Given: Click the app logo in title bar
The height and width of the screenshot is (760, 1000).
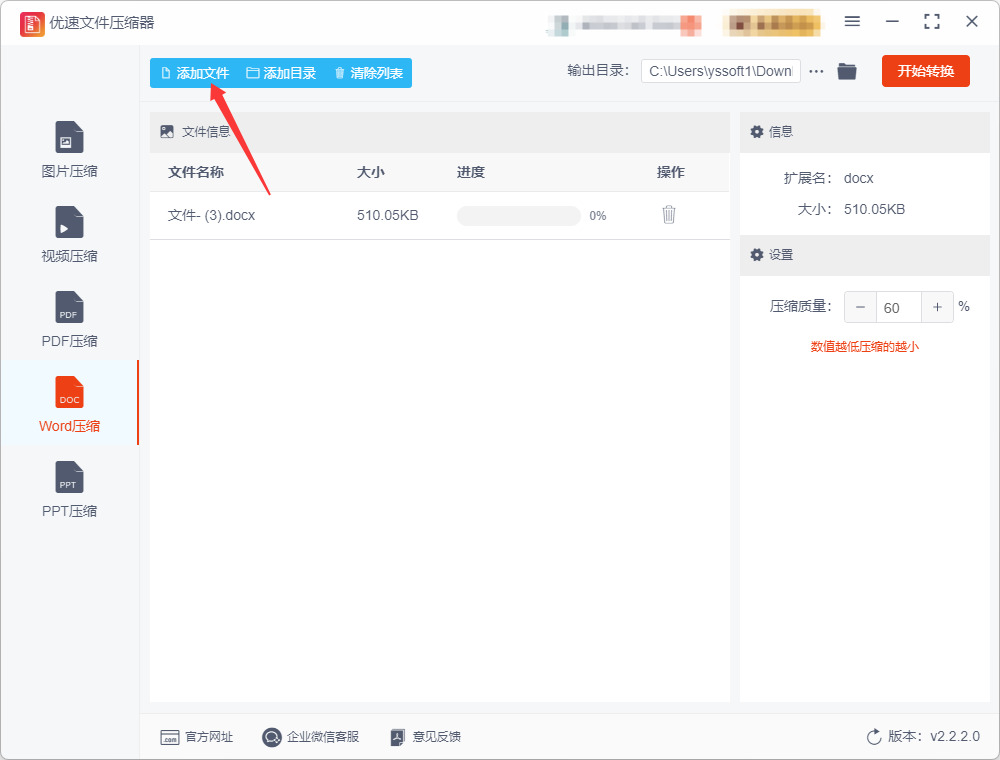Looking at the screenshot, I should (x=32, y=24).
